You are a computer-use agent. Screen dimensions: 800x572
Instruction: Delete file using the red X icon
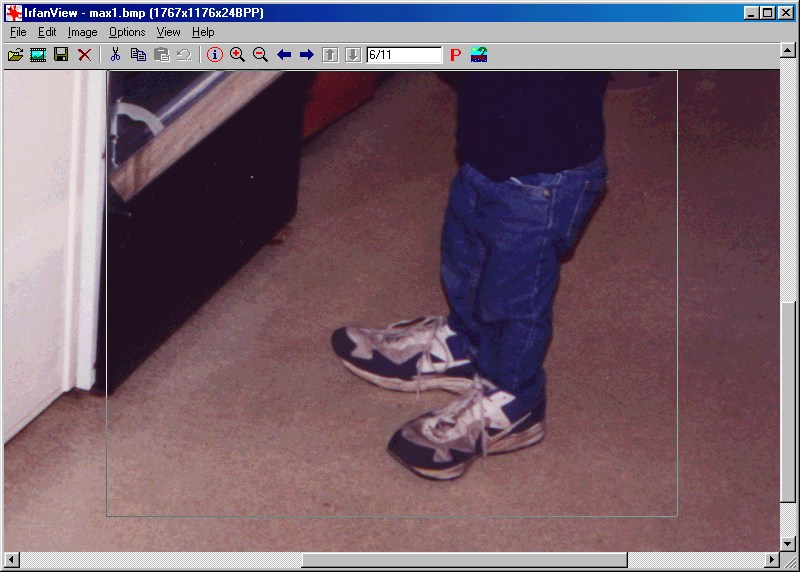pyautogui.click(x=85, y=55)
